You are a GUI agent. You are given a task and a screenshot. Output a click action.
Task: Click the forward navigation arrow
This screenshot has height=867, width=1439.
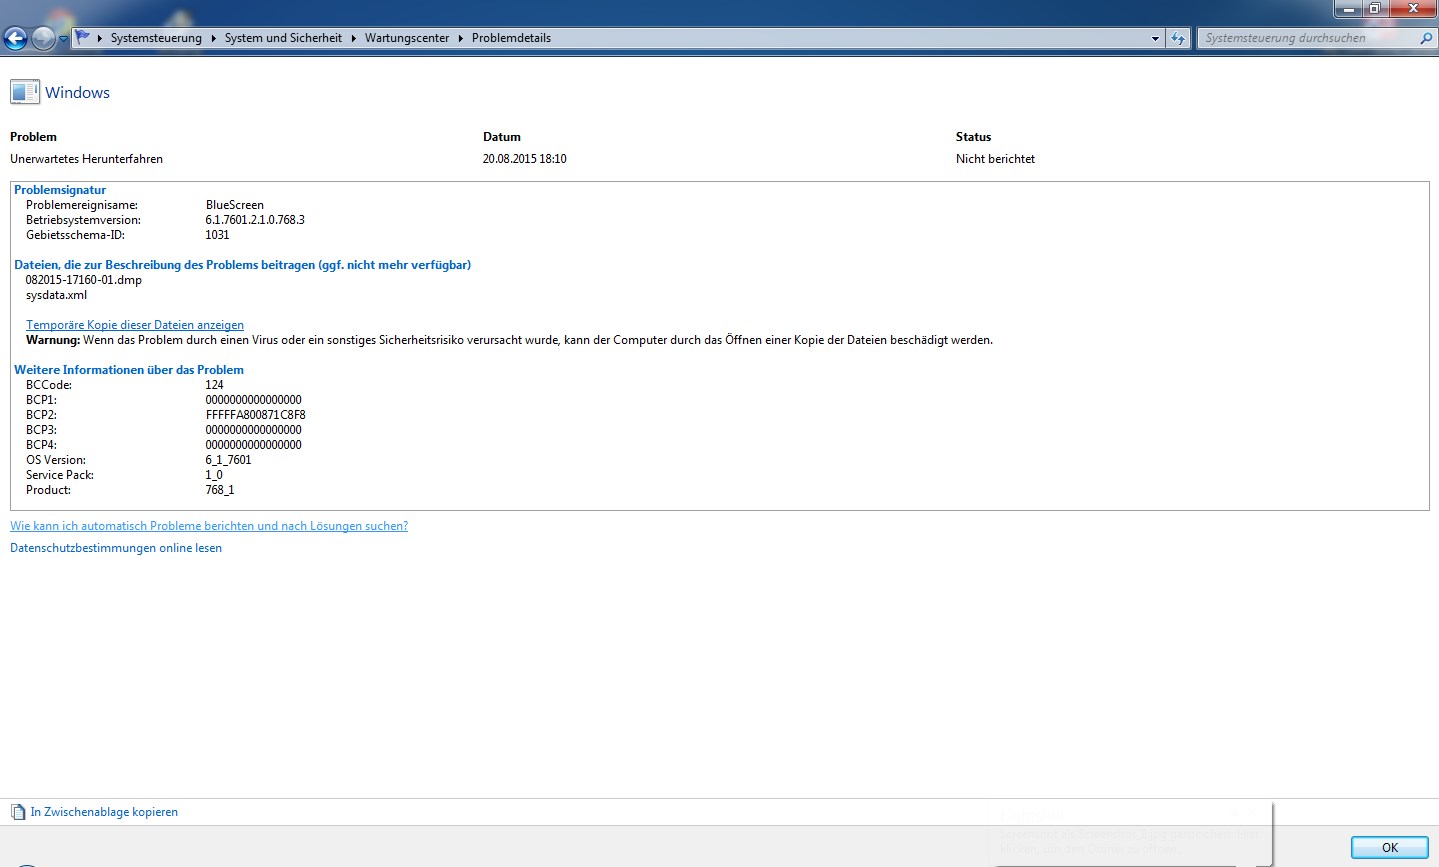click(43, 39)
